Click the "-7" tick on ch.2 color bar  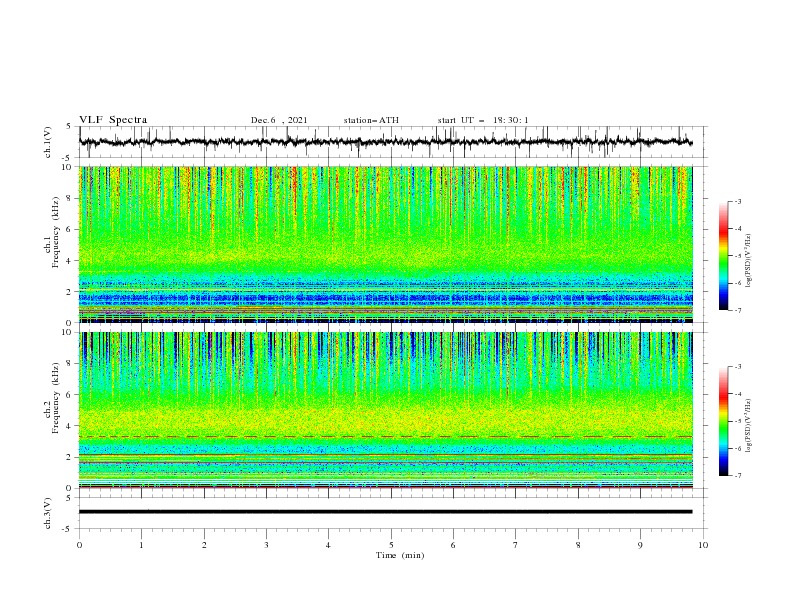738,476
